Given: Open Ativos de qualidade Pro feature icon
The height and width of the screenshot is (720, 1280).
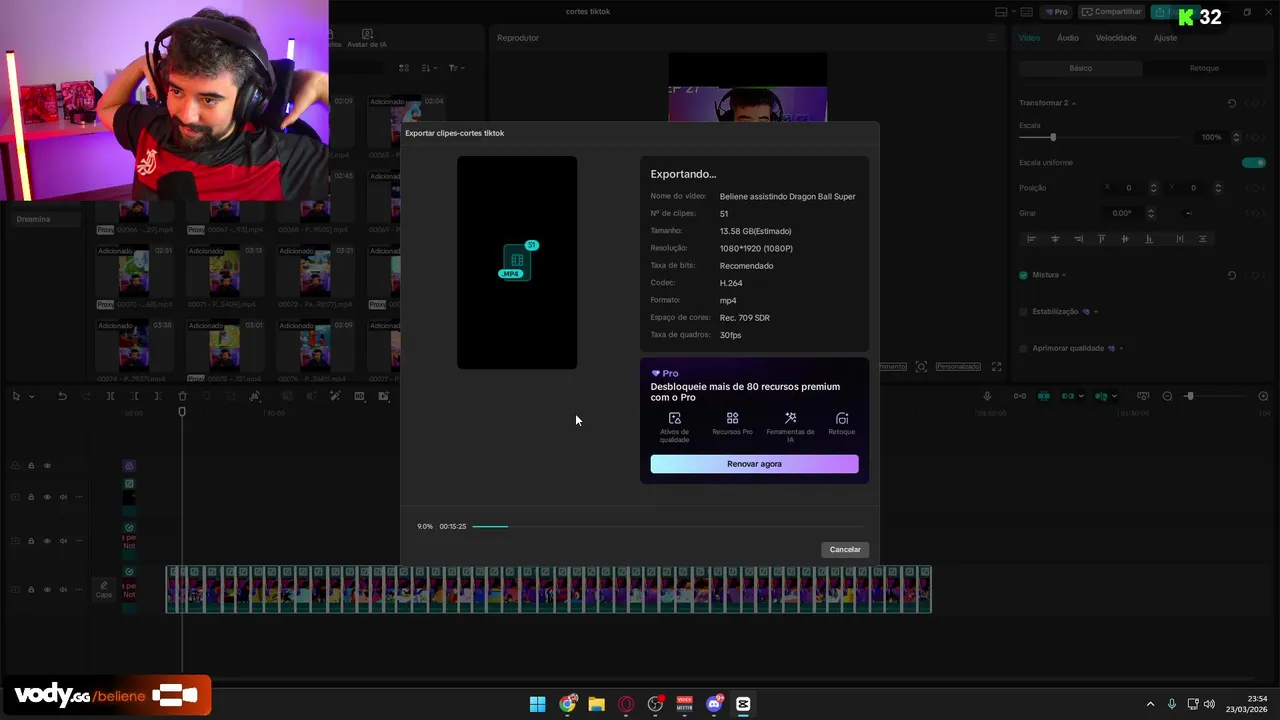Looking at the screenshot, I should 674,418.
